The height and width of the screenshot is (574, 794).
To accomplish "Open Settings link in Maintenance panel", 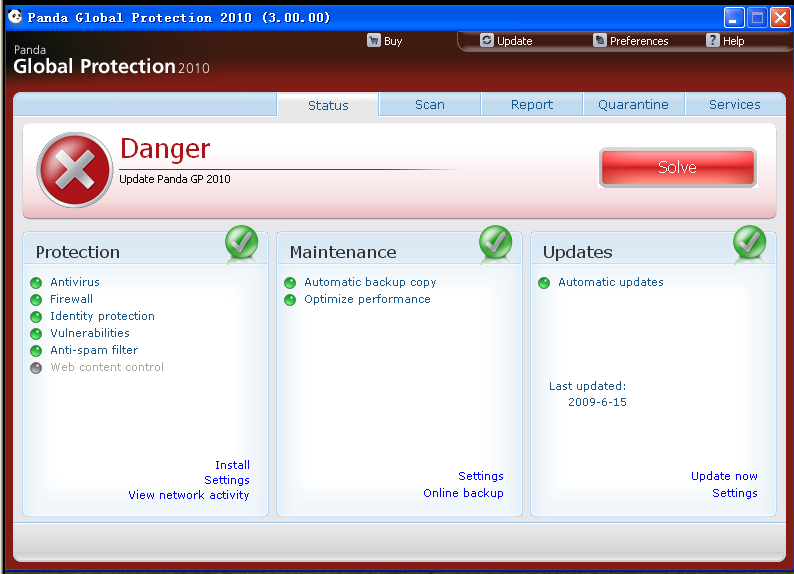I will tap(481, 476).
